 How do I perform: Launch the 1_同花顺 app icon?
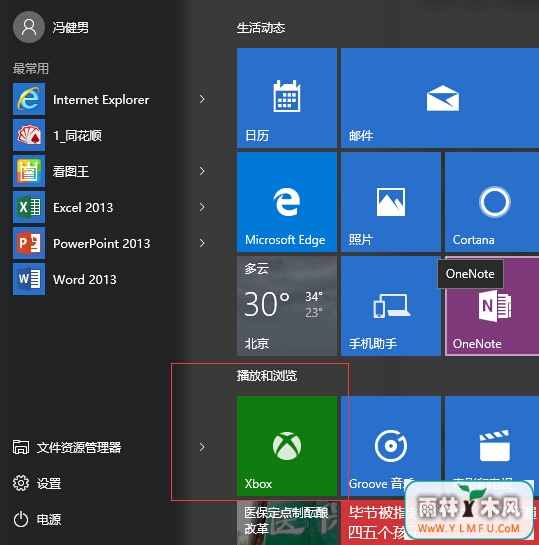click(x=29, y=135)
